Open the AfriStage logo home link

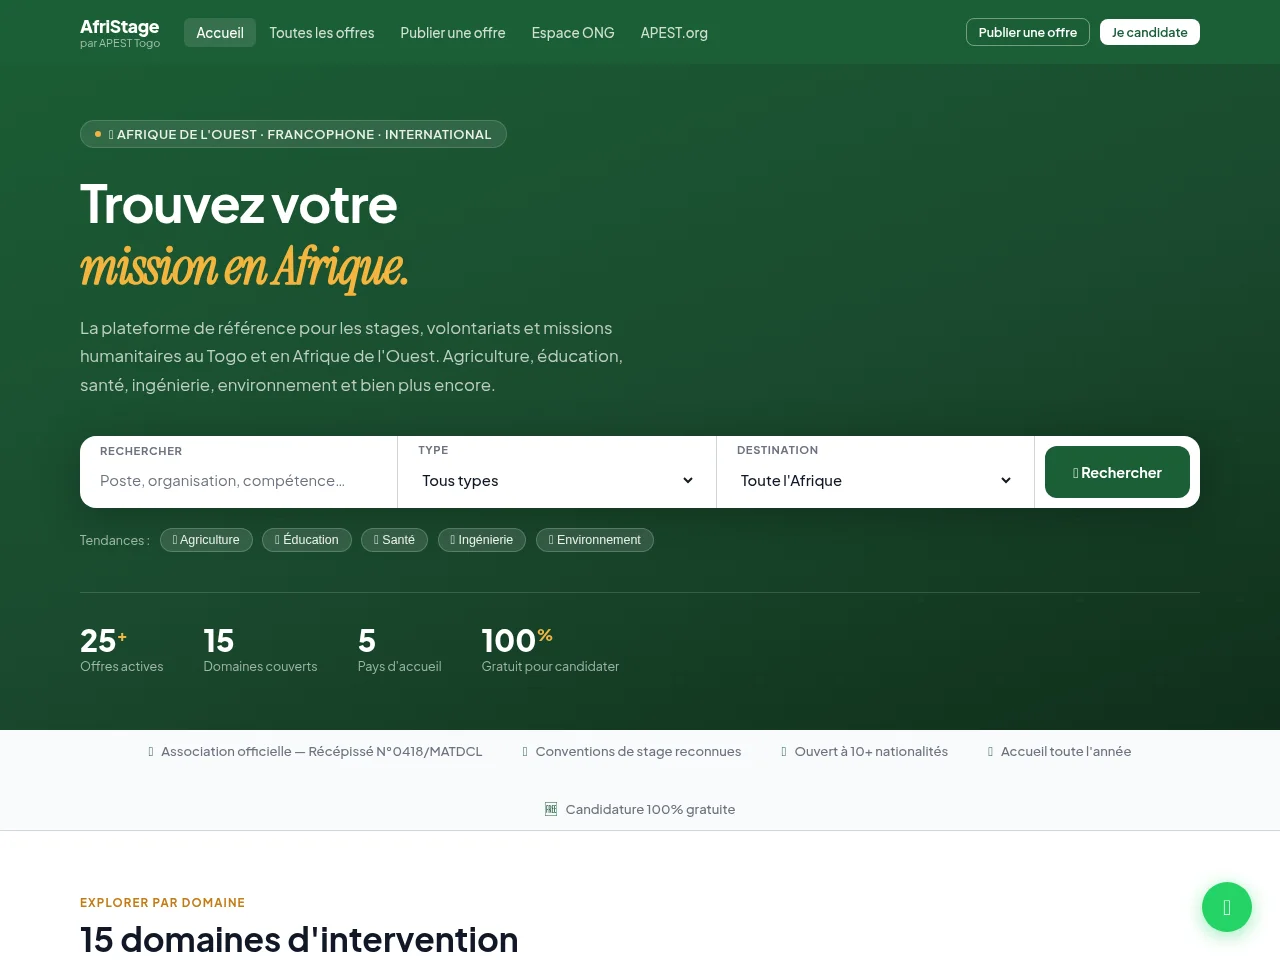coord(120,32)
